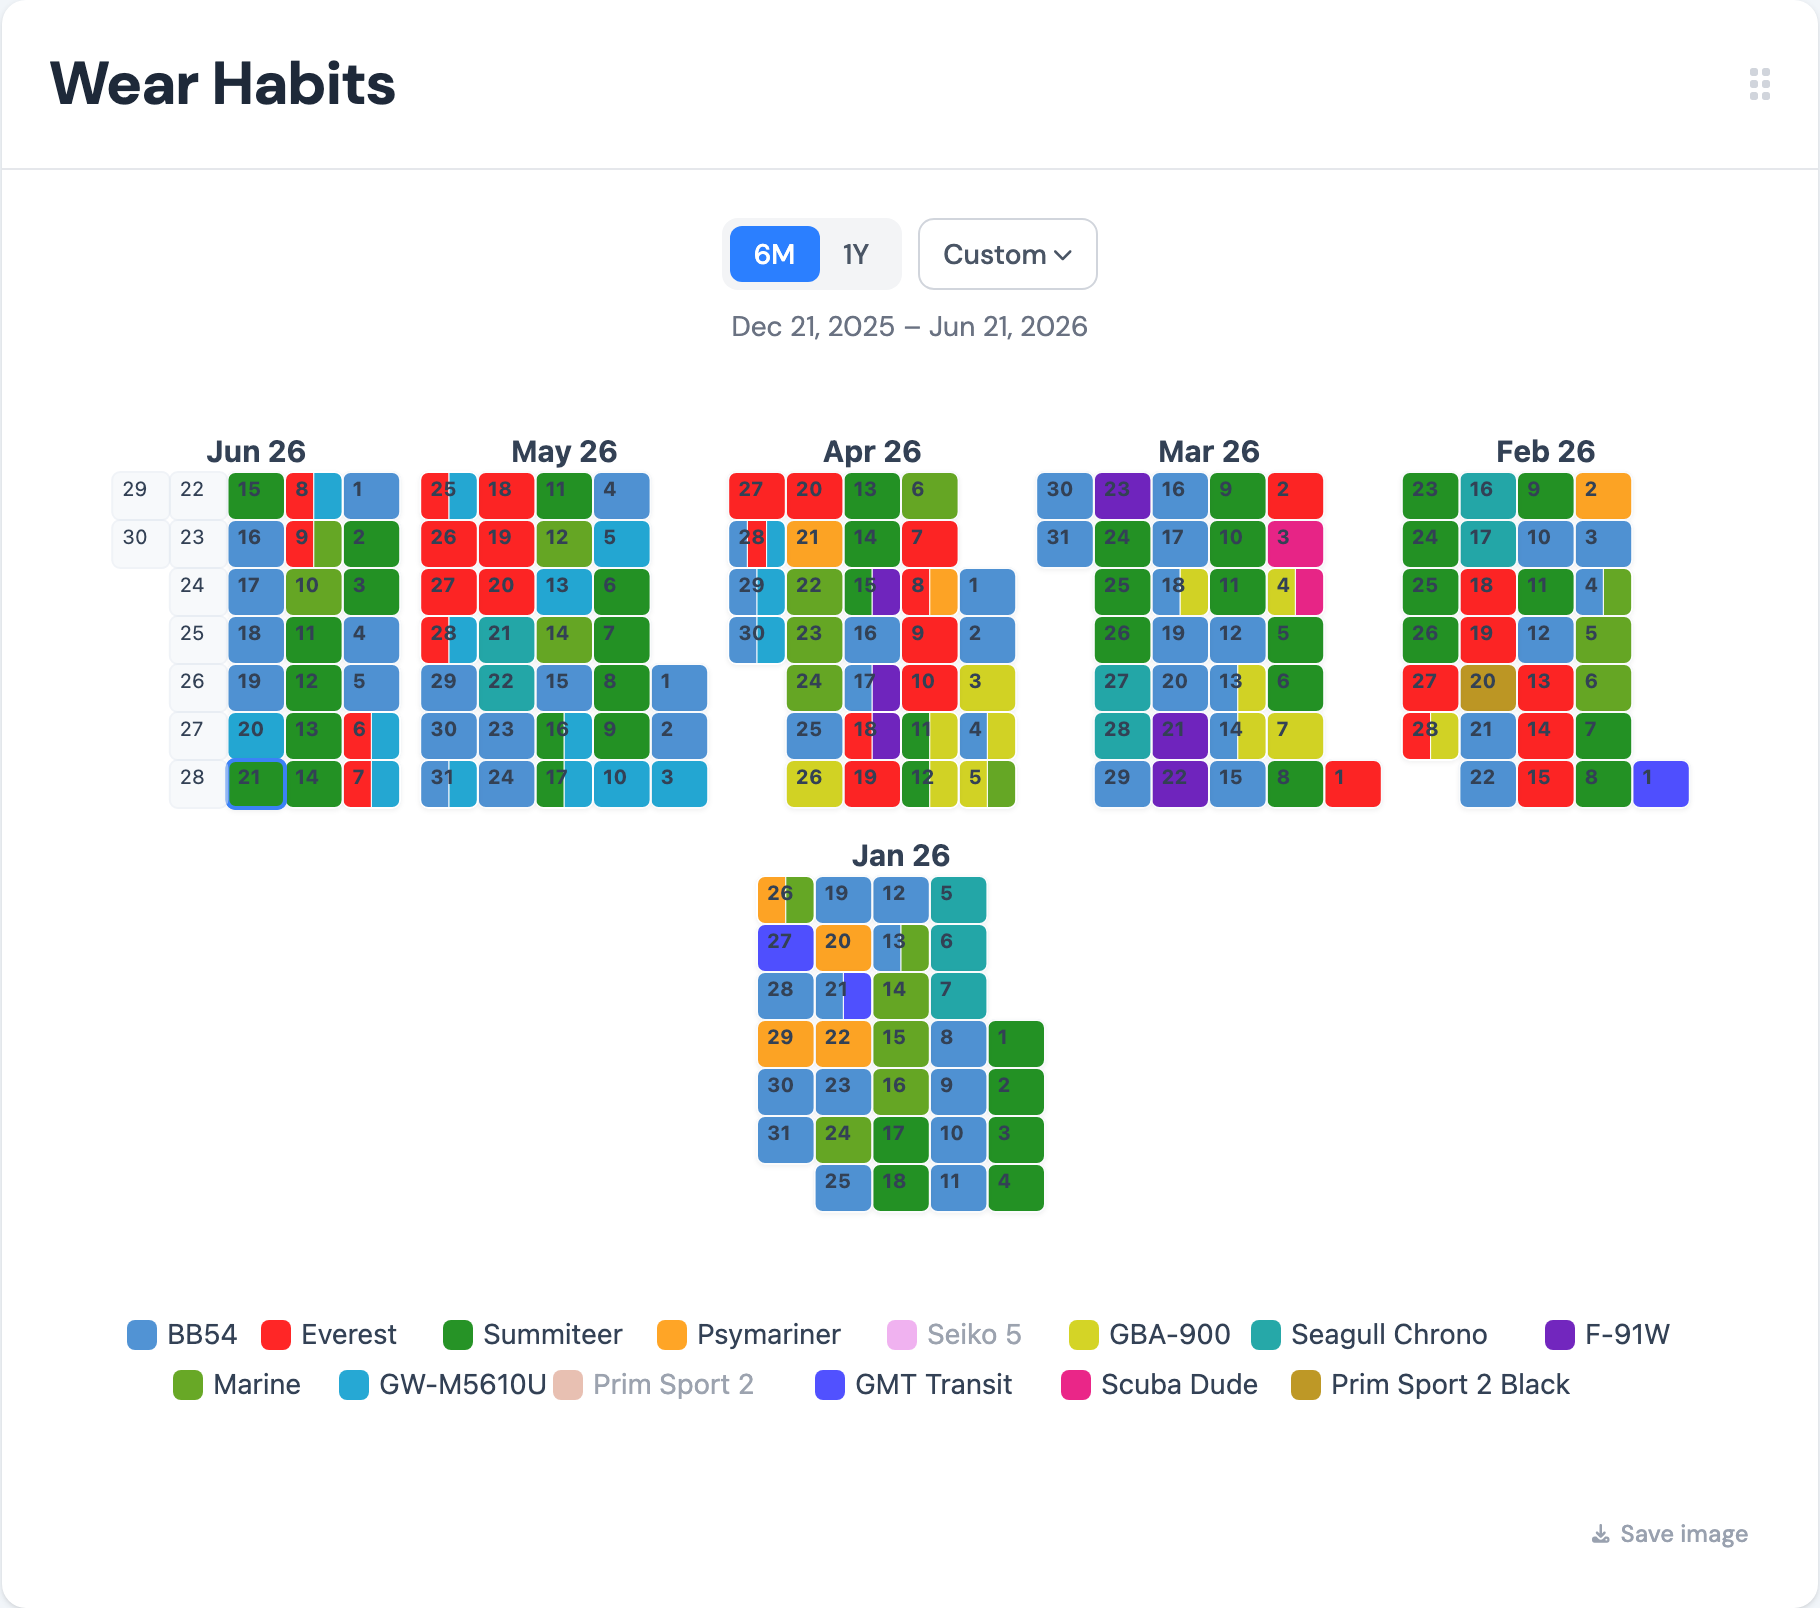The image size is (1820, 1608).
Task: Switch to the 1Y range tab
Action: pos(856,254)
